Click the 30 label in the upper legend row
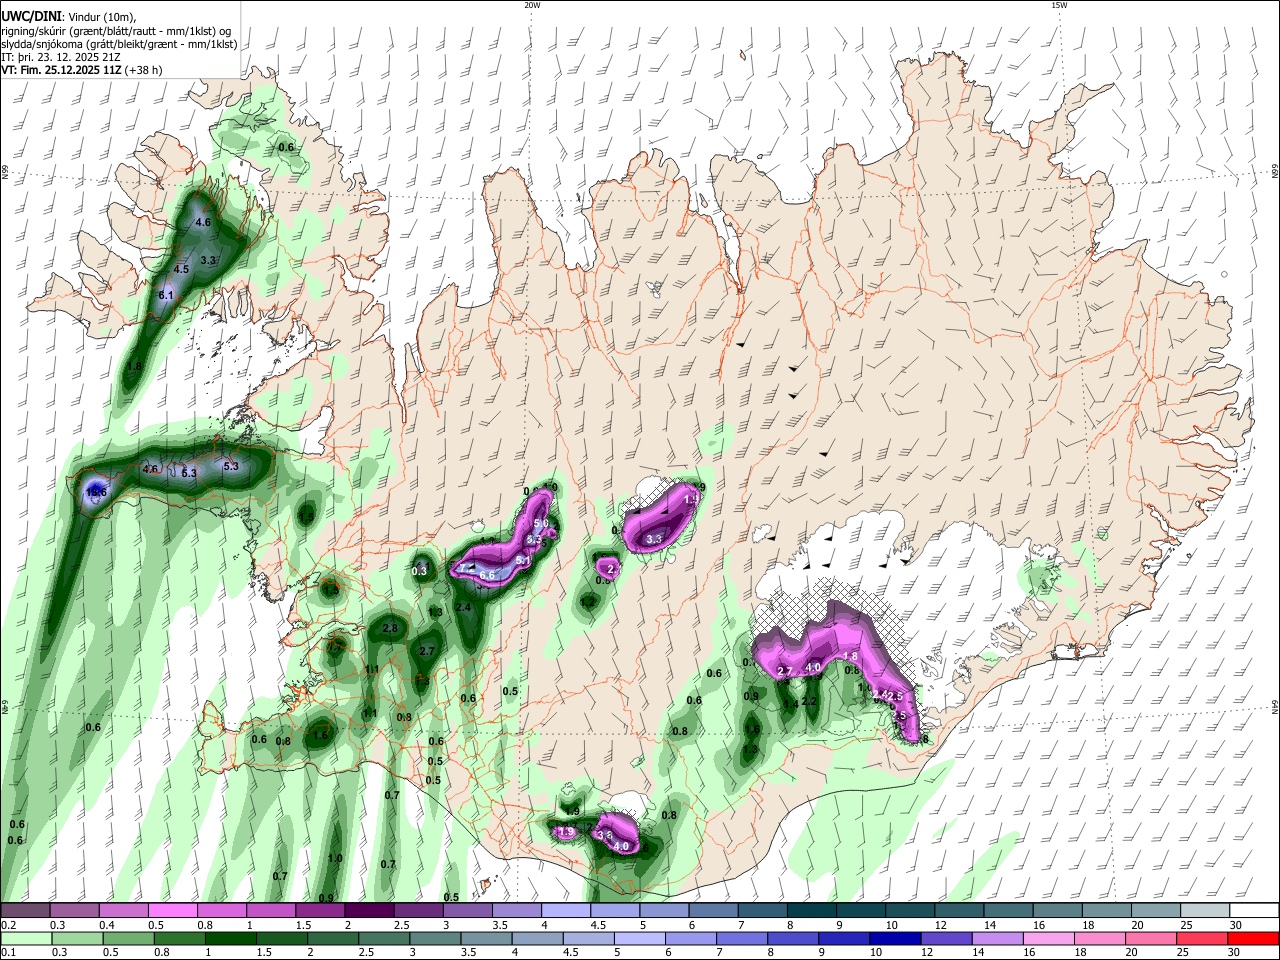Image resolution: width=1280 pixels, height=960 pixels. pyautogui.click(x=1236, y=925)
